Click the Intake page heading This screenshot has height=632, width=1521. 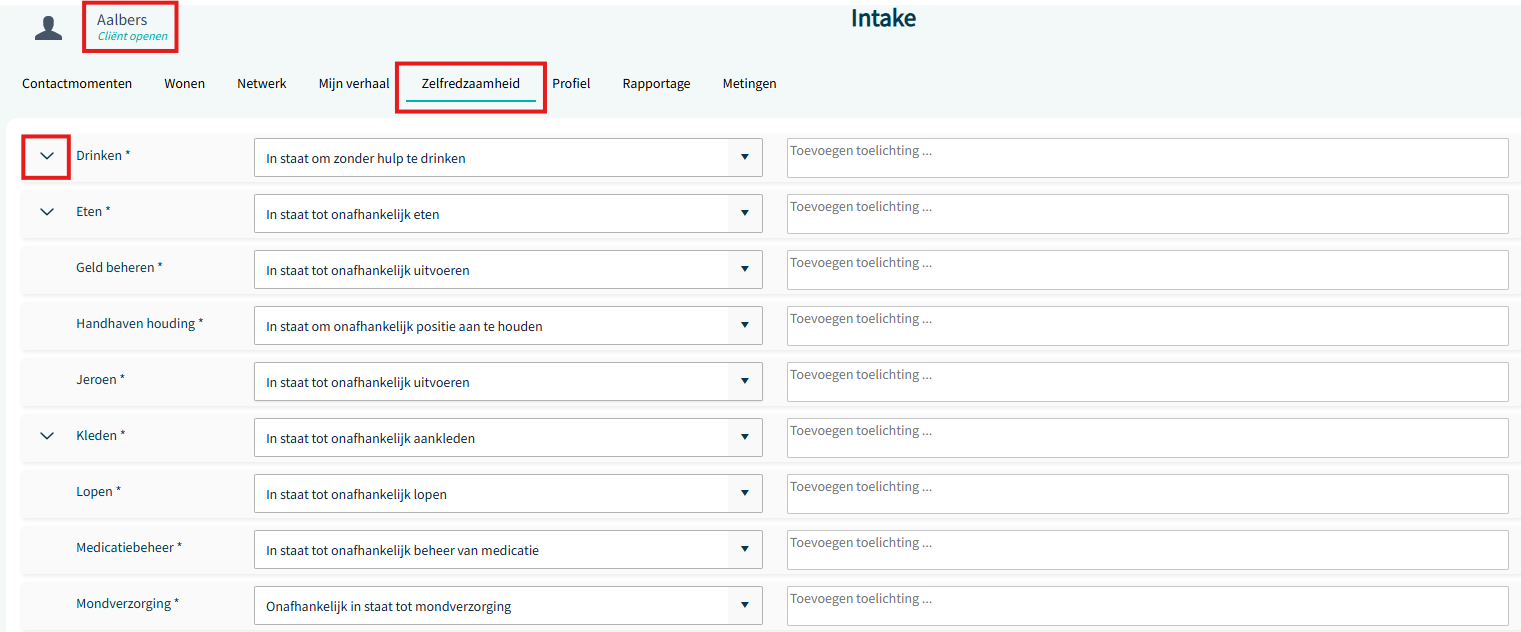[883, 18]
